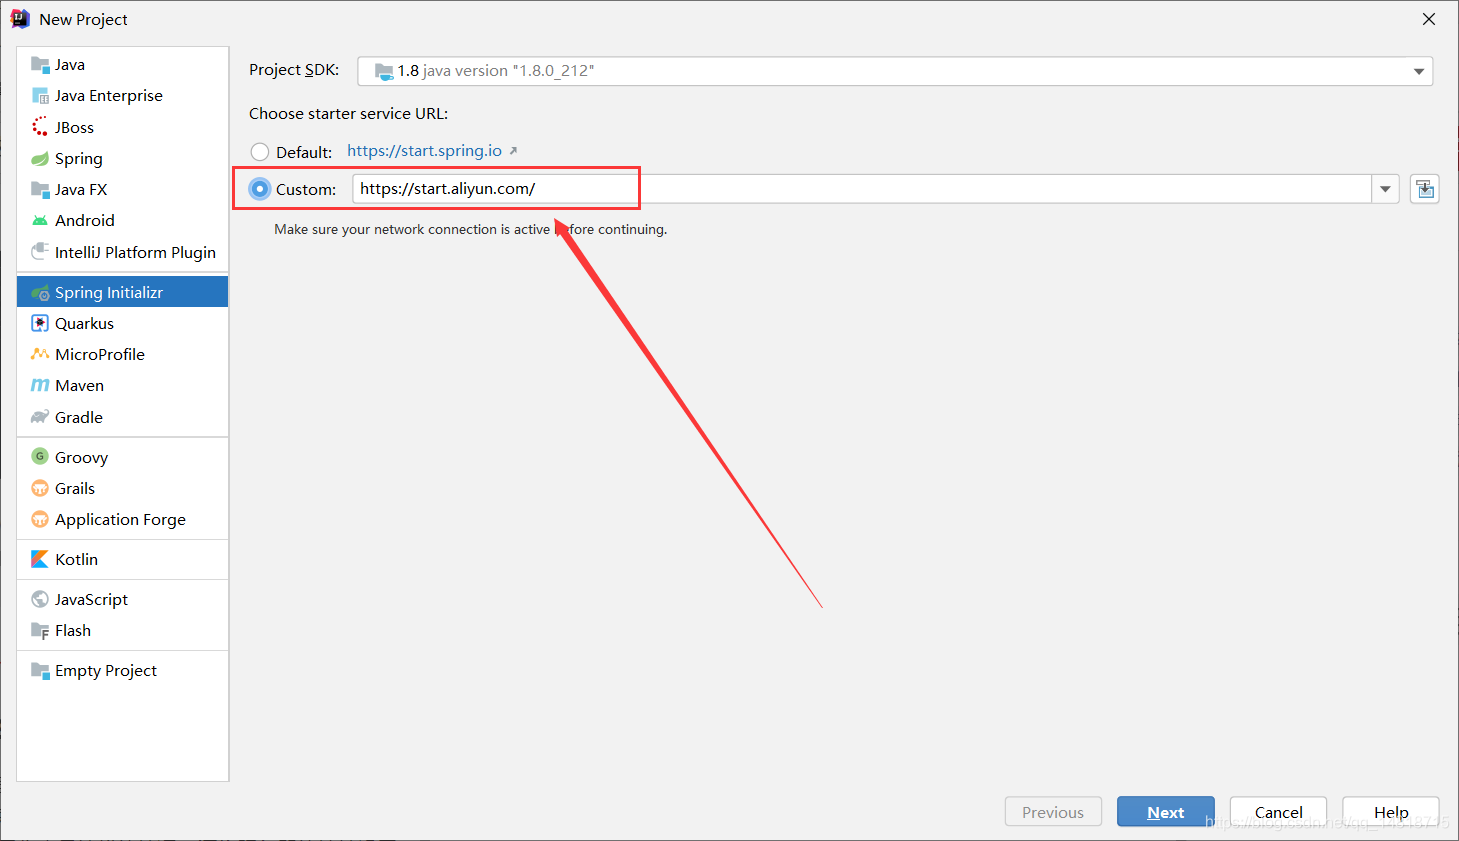Screen dimensions: 1459x841
Task: Click the icon button right of Custom URL dropdown
Action: (1425, 189)
